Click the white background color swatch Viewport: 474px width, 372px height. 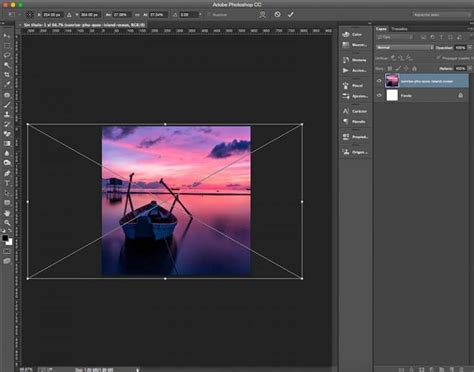(x=10, y=242)
